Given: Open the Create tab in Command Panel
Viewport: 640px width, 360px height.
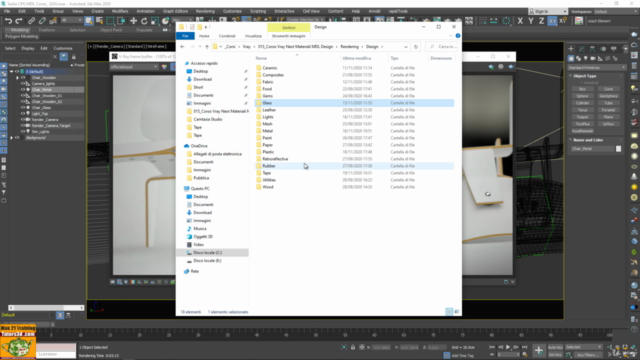Looking at the screenshot, I should pos(571,49).
